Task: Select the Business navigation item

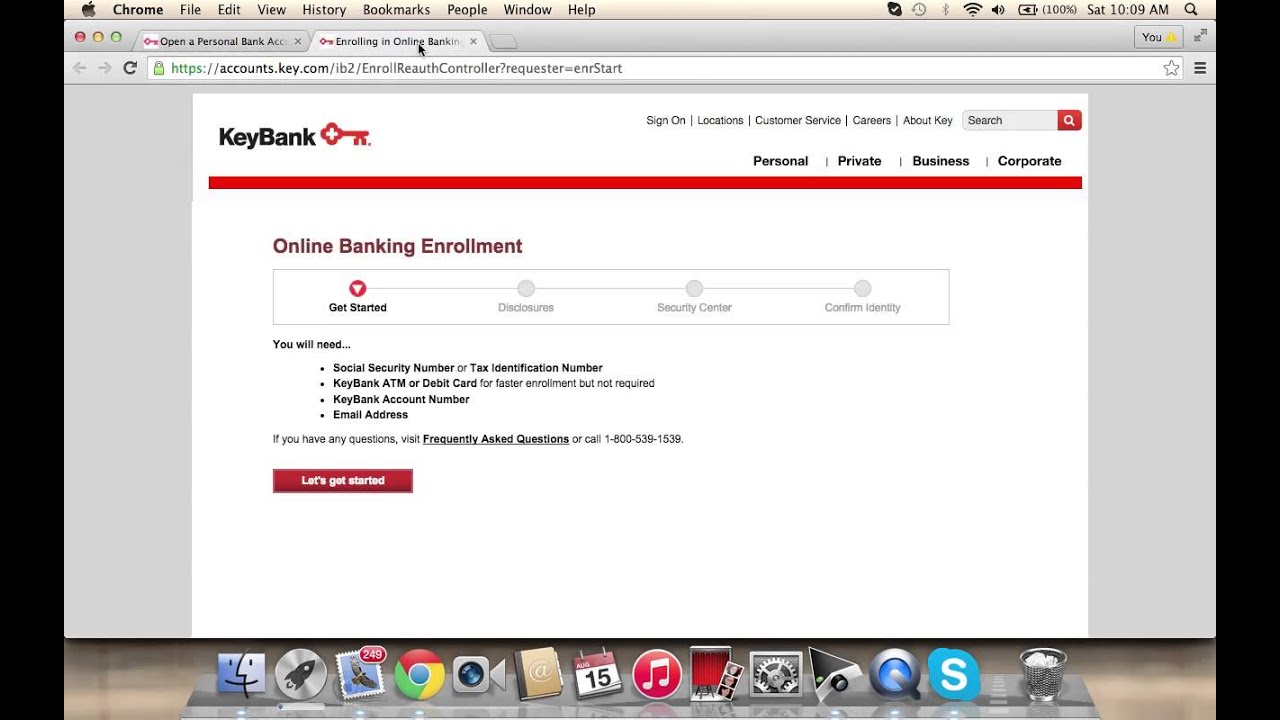Action: point(941,161)
